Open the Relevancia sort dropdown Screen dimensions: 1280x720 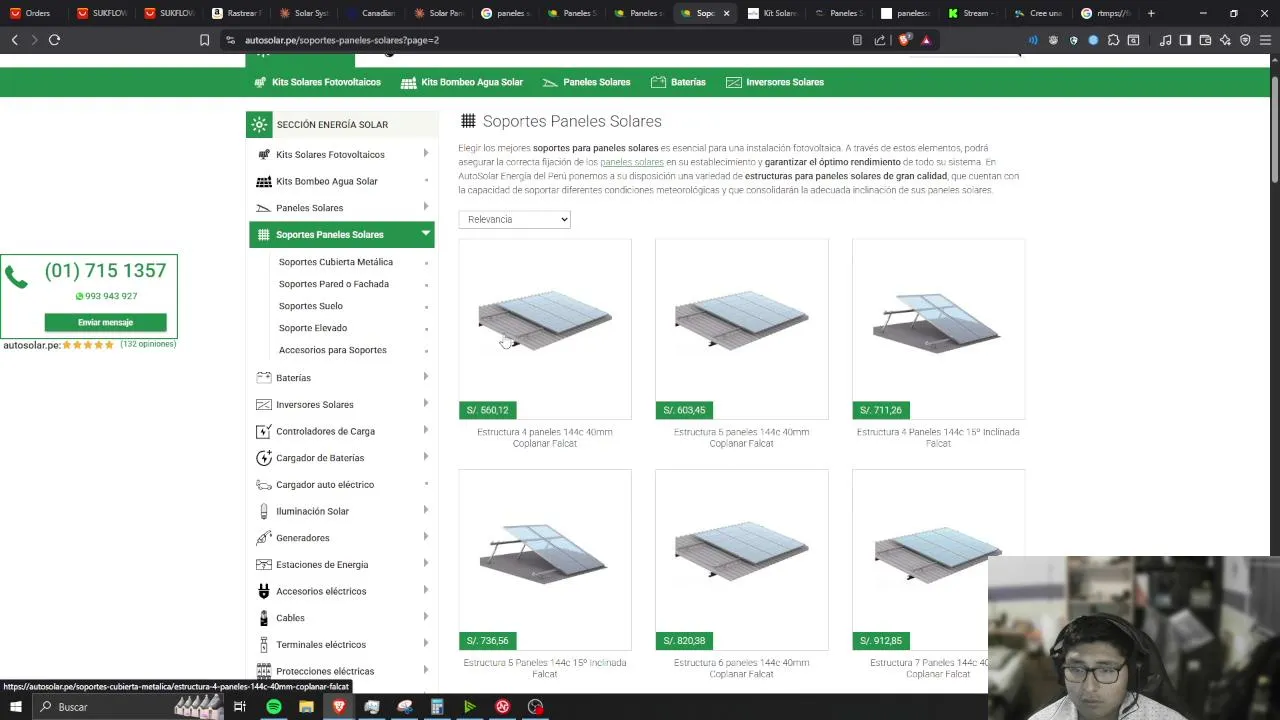(x=514, y=219)
